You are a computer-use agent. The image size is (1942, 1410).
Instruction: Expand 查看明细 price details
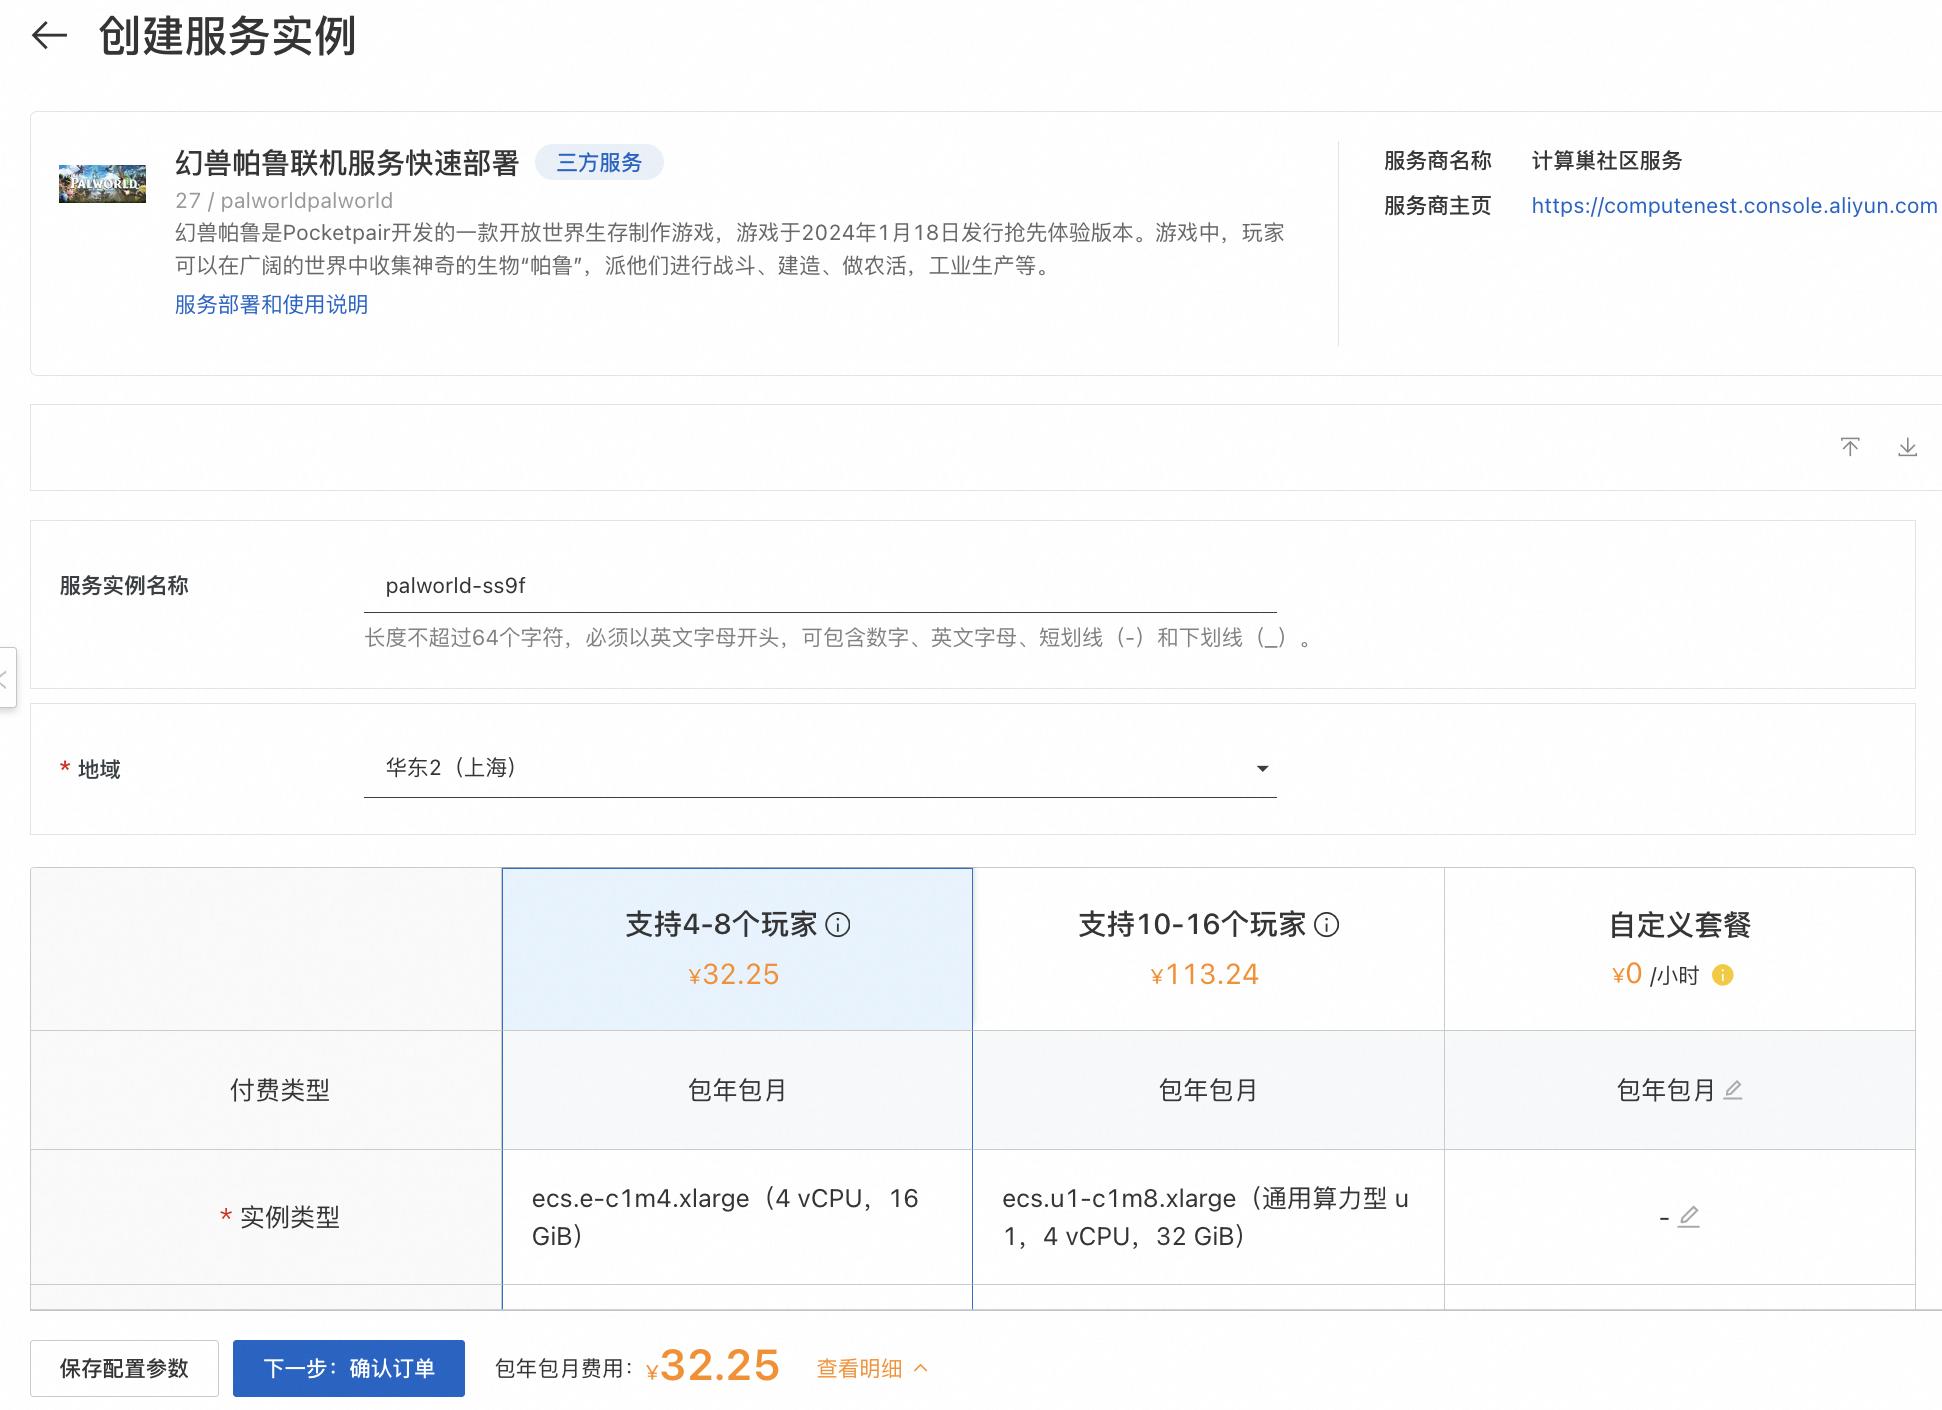click(872, 1368)
